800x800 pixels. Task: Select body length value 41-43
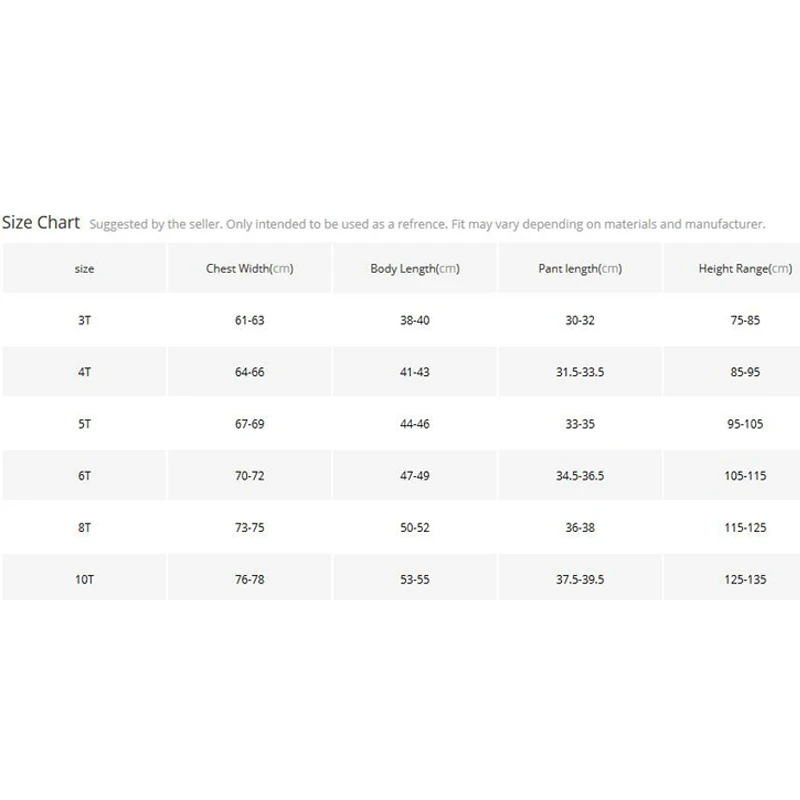415,372
